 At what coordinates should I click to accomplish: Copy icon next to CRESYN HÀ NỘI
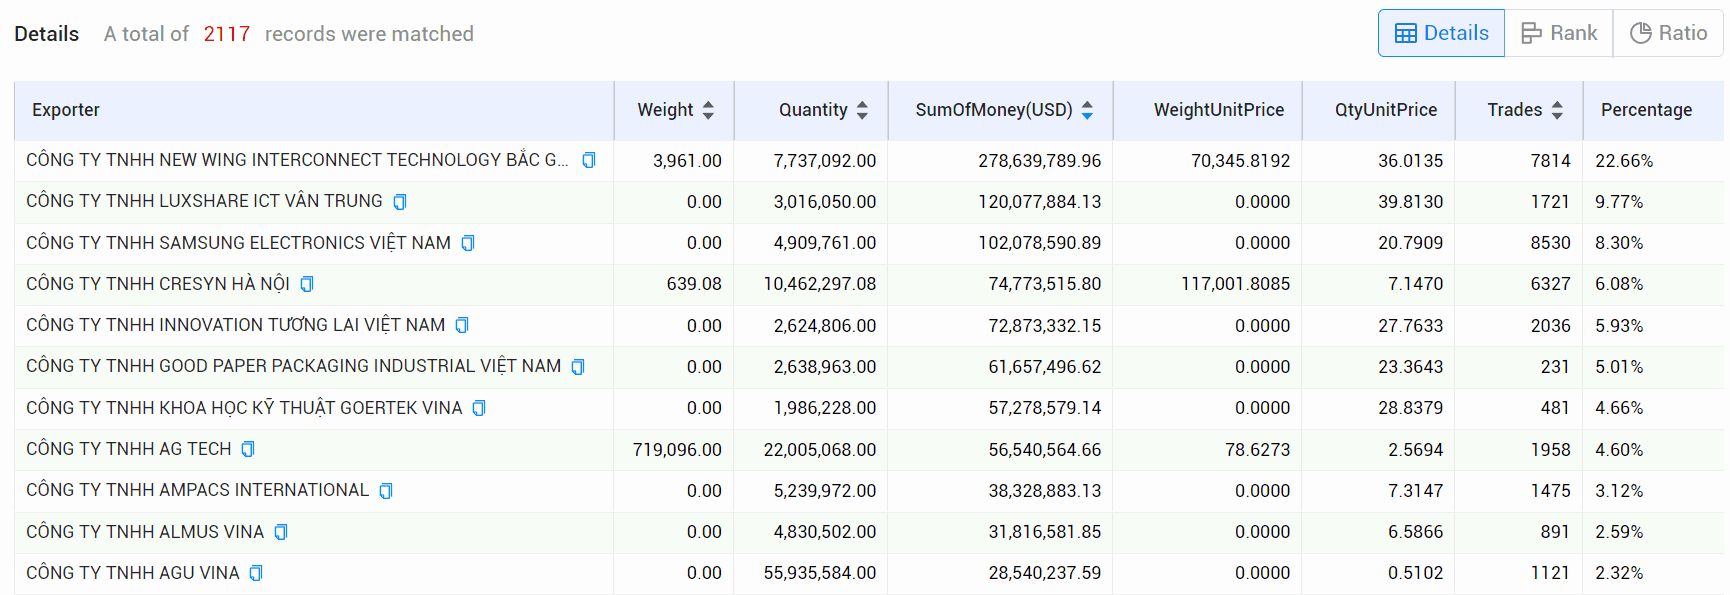click(307, 284)
